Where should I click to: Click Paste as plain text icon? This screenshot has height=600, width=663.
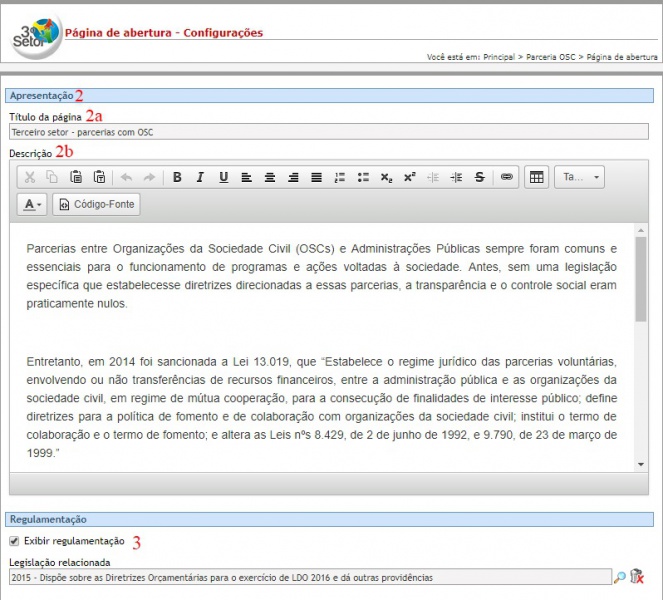(99, 177)
